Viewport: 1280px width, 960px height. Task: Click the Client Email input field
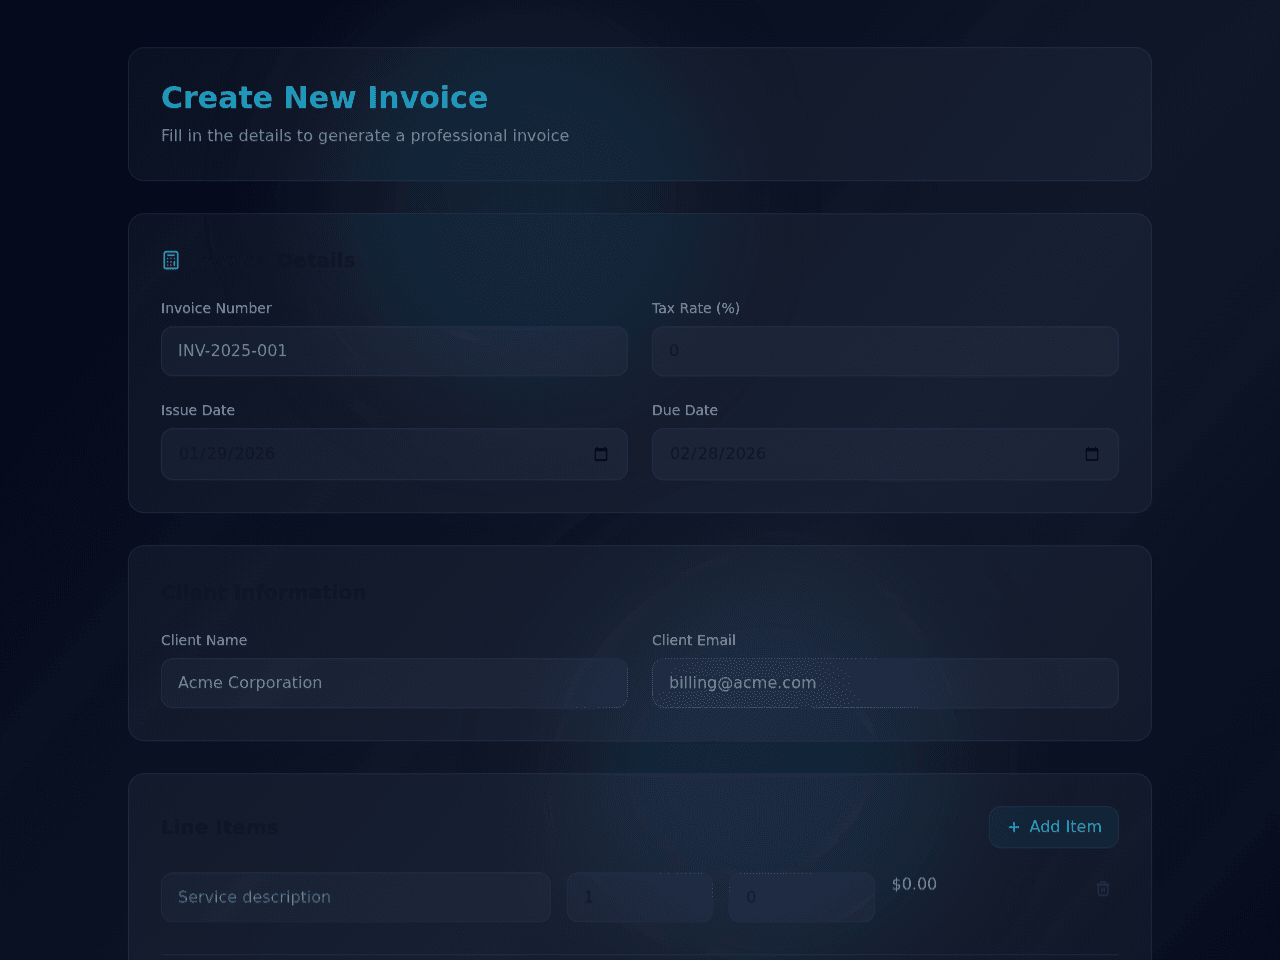tap(885, 683)
